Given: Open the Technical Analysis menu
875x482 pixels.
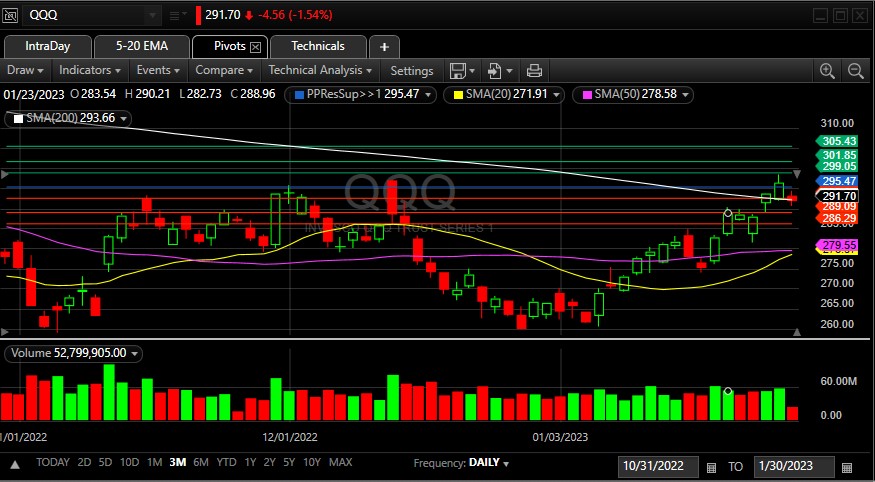Looking at the screenshot, I should click(x=320, y=70).
